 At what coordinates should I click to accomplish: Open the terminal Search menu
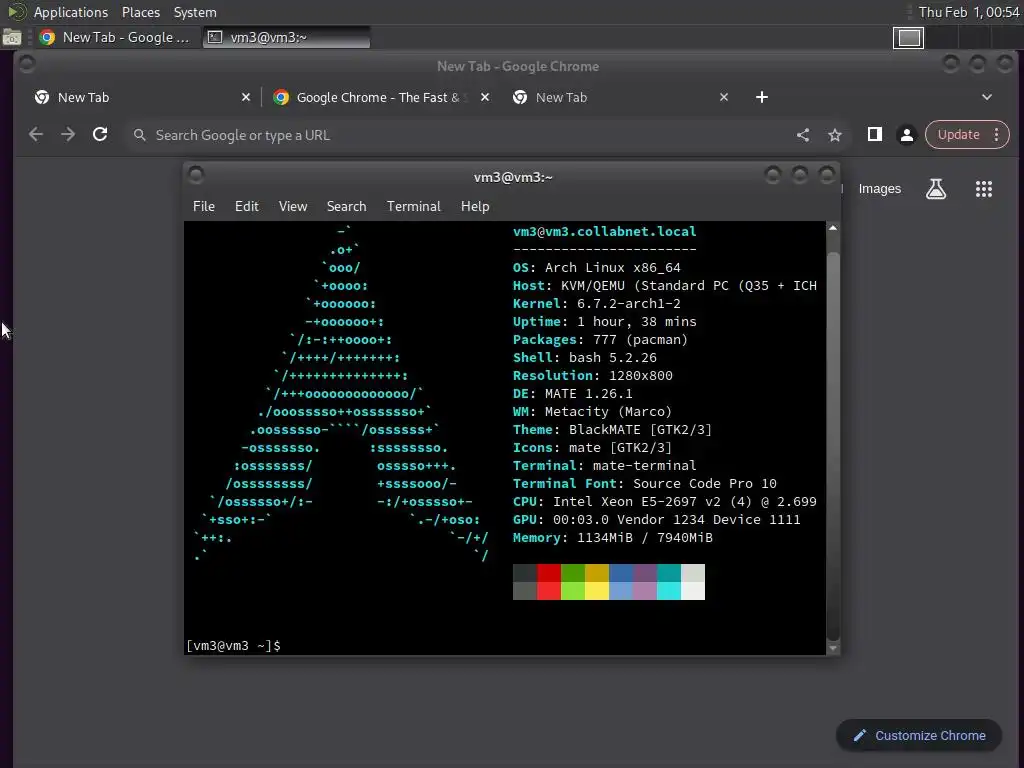coord(346,206)
